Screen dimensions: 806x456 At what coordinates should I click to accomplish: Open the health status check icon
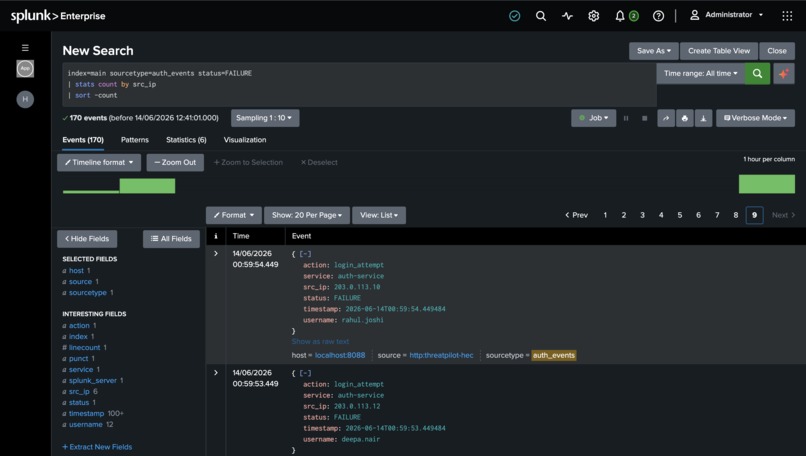[x=515, y=16]
